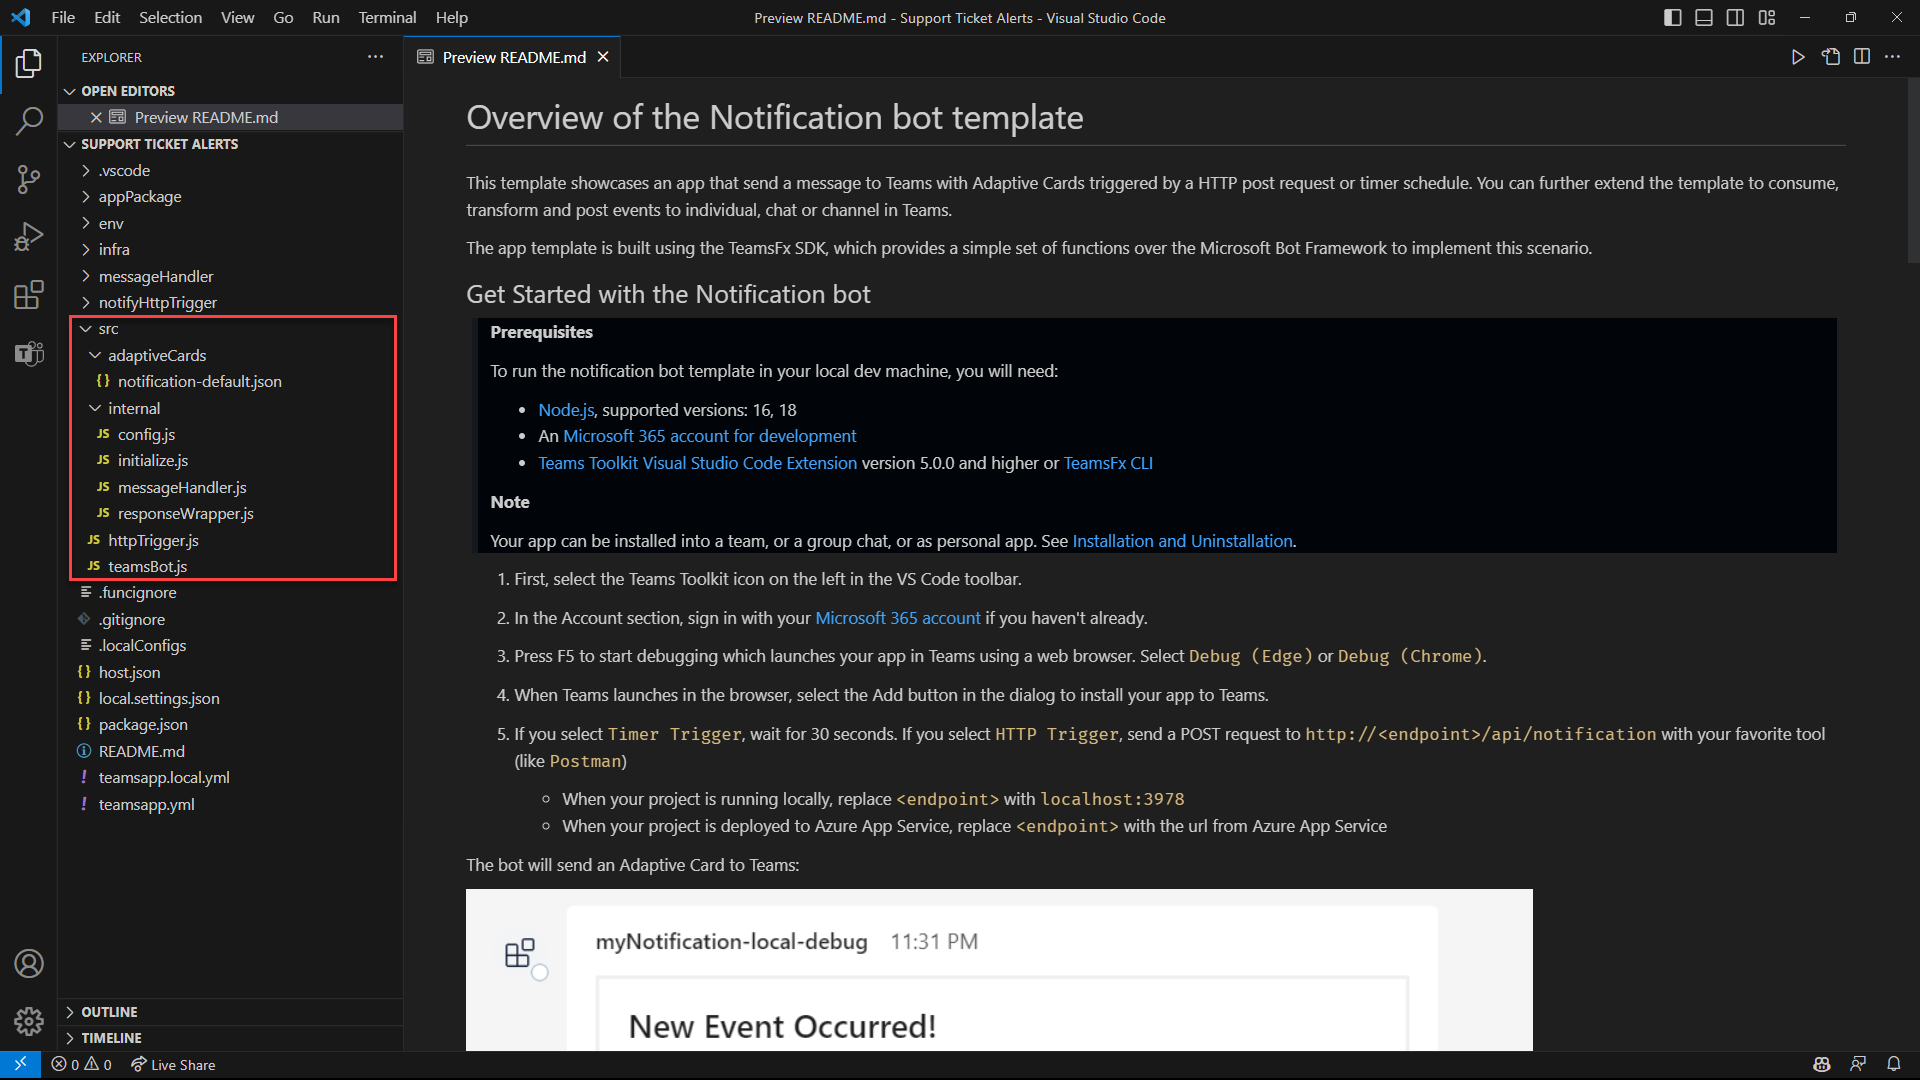Select the Run and Debug icon

(x=29, y=236)
